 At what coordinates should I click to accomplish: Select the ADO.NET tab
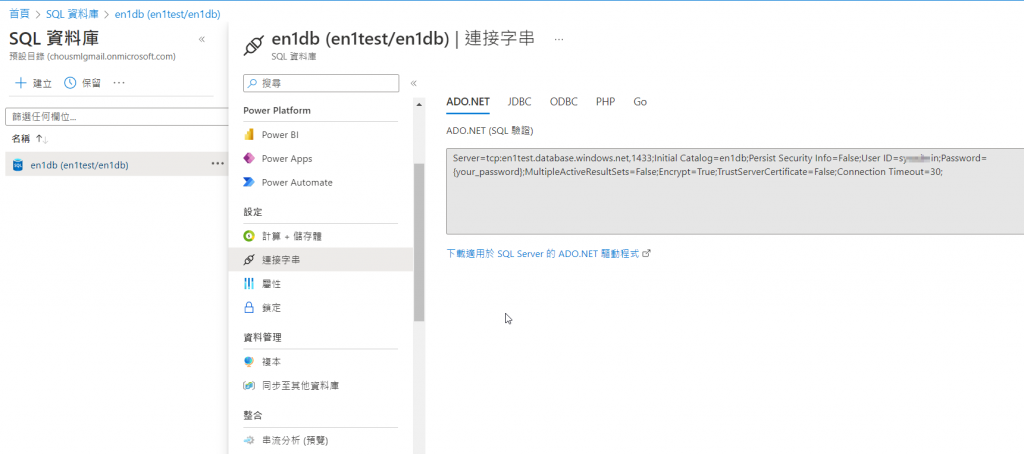tap(468, 102)
